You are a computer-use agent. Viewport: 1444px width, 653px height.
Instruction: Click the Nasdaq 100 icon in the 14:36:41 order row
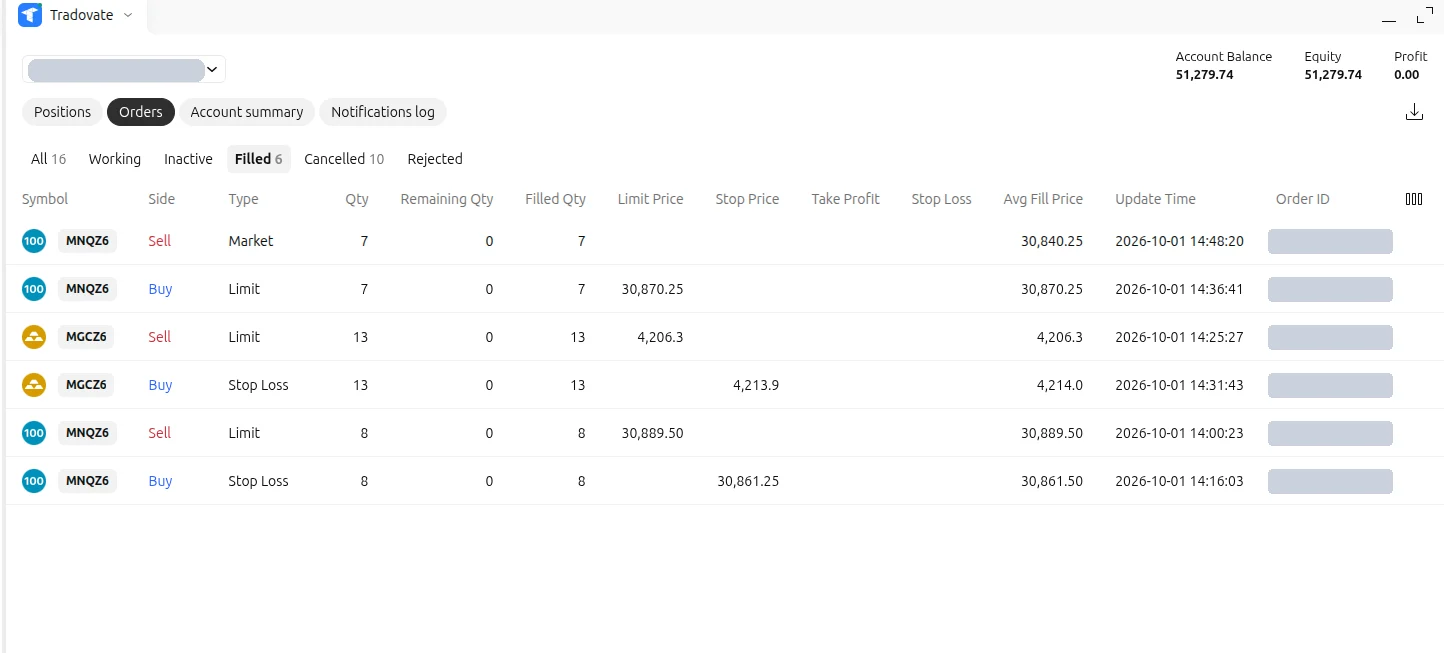34,289
